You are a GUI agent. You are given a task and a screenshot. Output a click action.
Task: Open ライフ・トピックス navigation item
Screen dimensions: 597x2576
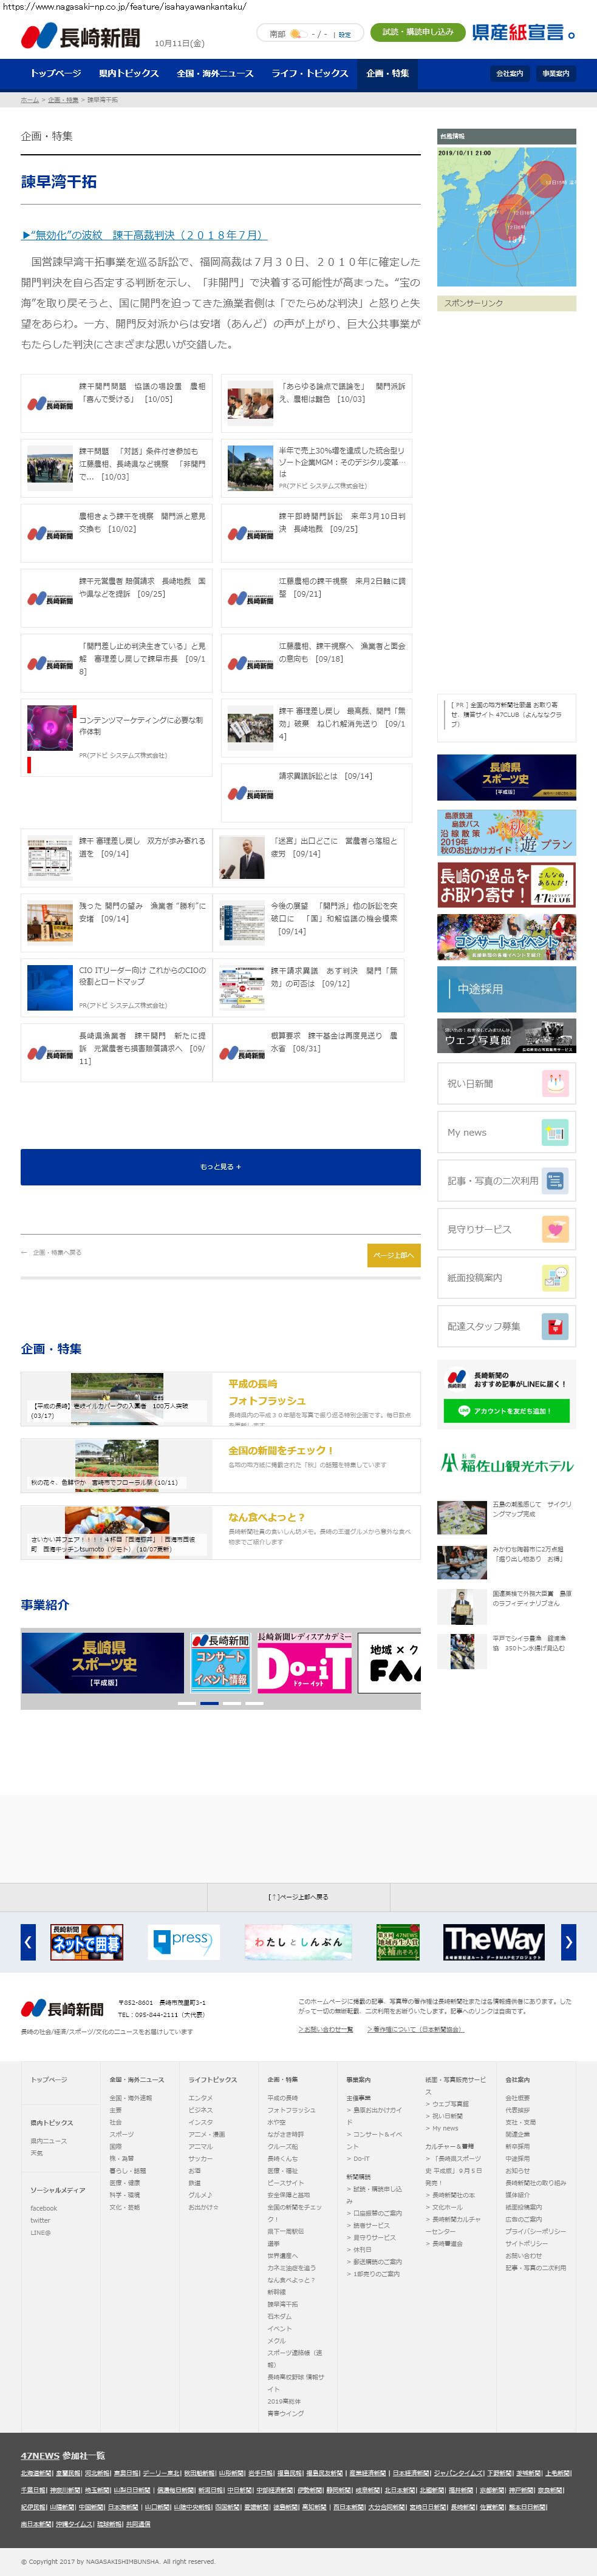(310, 74)
